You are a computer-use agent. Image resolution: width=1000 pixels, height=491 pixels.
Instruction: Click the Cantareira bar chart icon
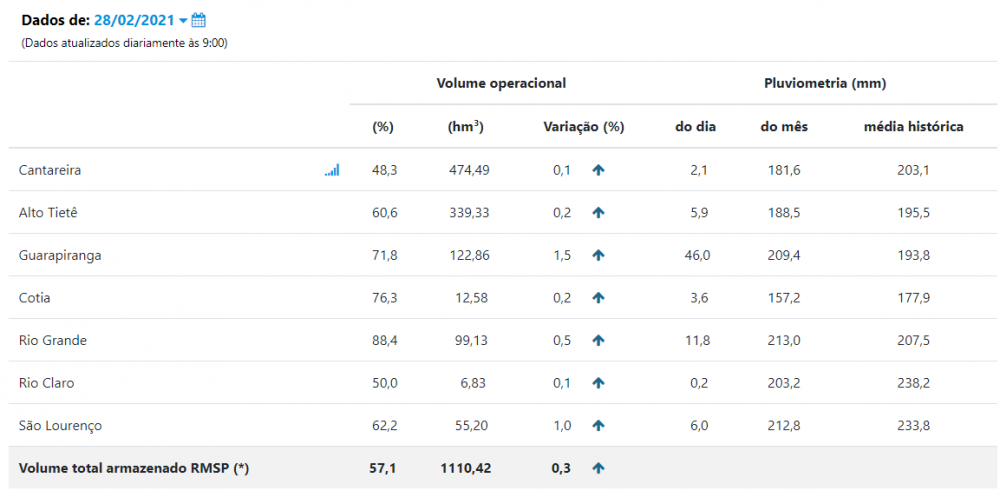(x=332, y=171)
